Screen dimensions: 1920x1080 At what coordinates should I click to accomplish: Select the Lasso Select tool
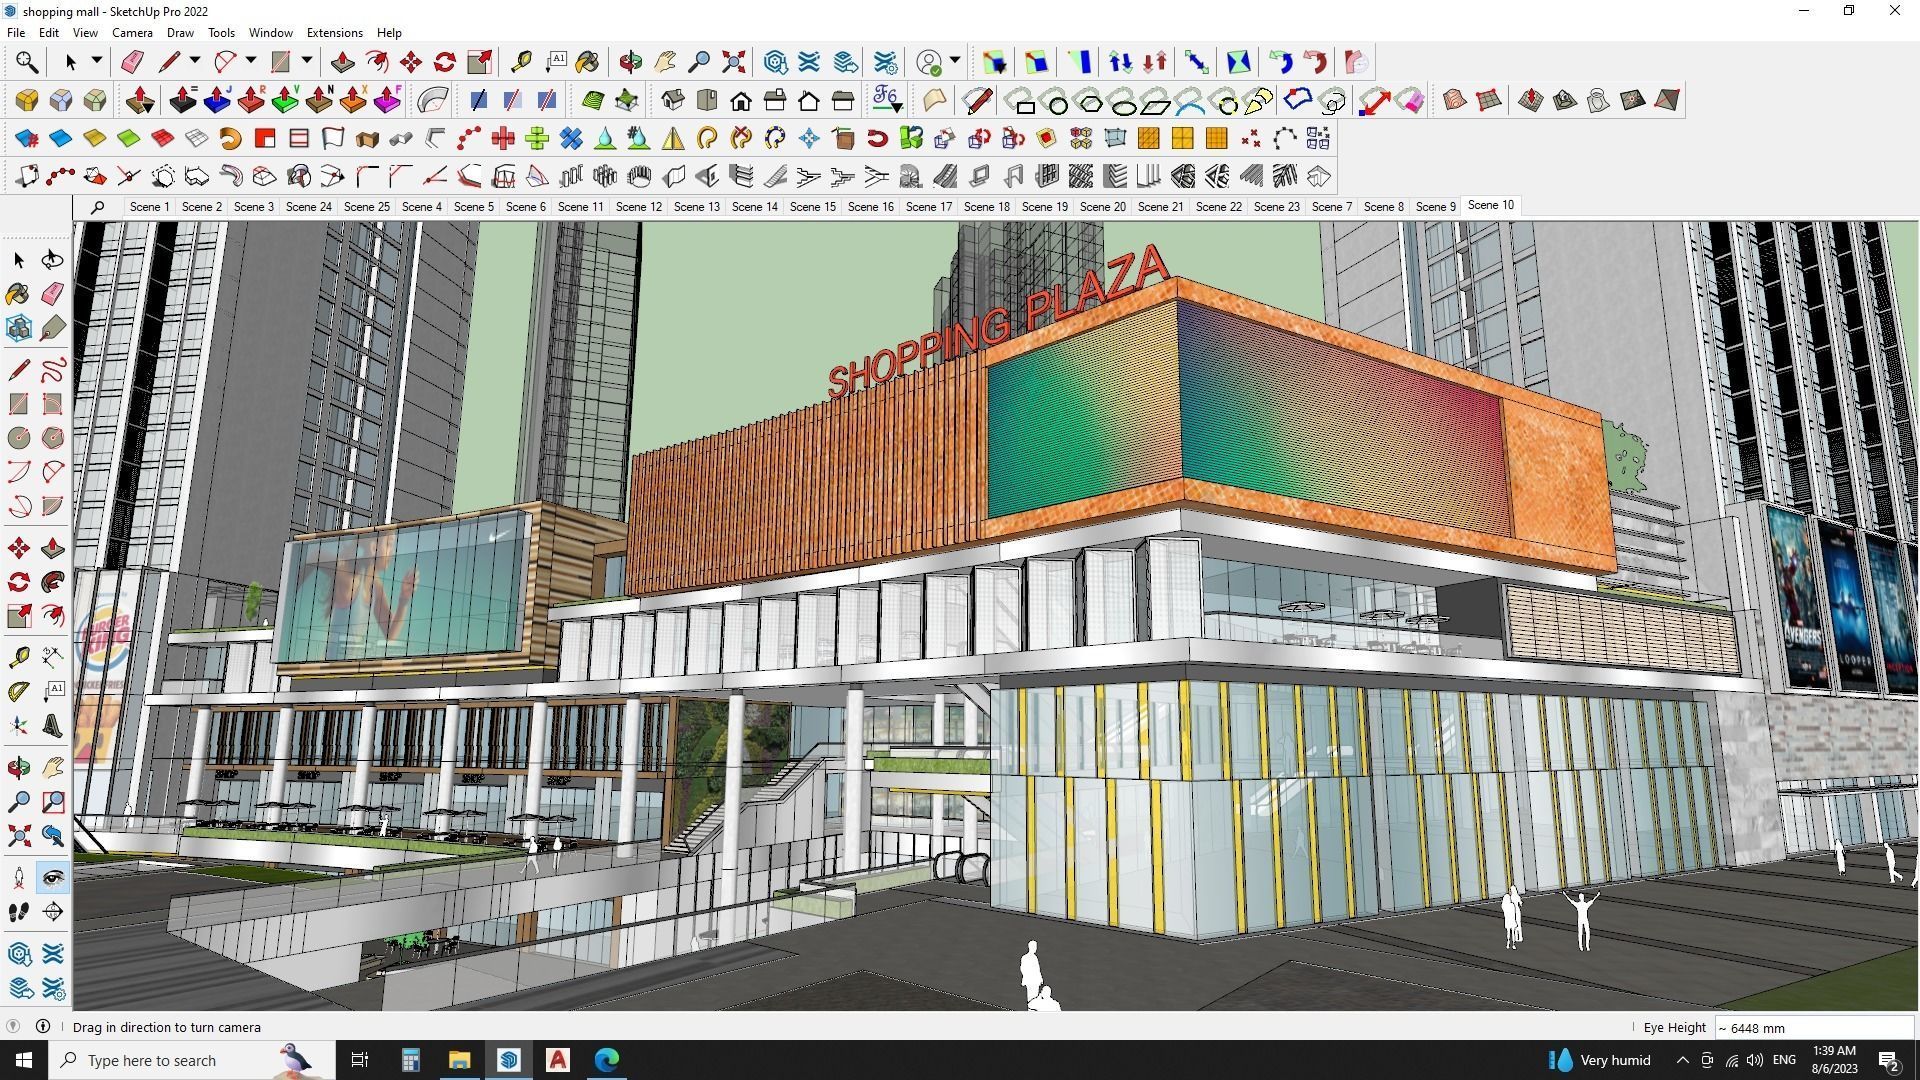click(52, 260)
